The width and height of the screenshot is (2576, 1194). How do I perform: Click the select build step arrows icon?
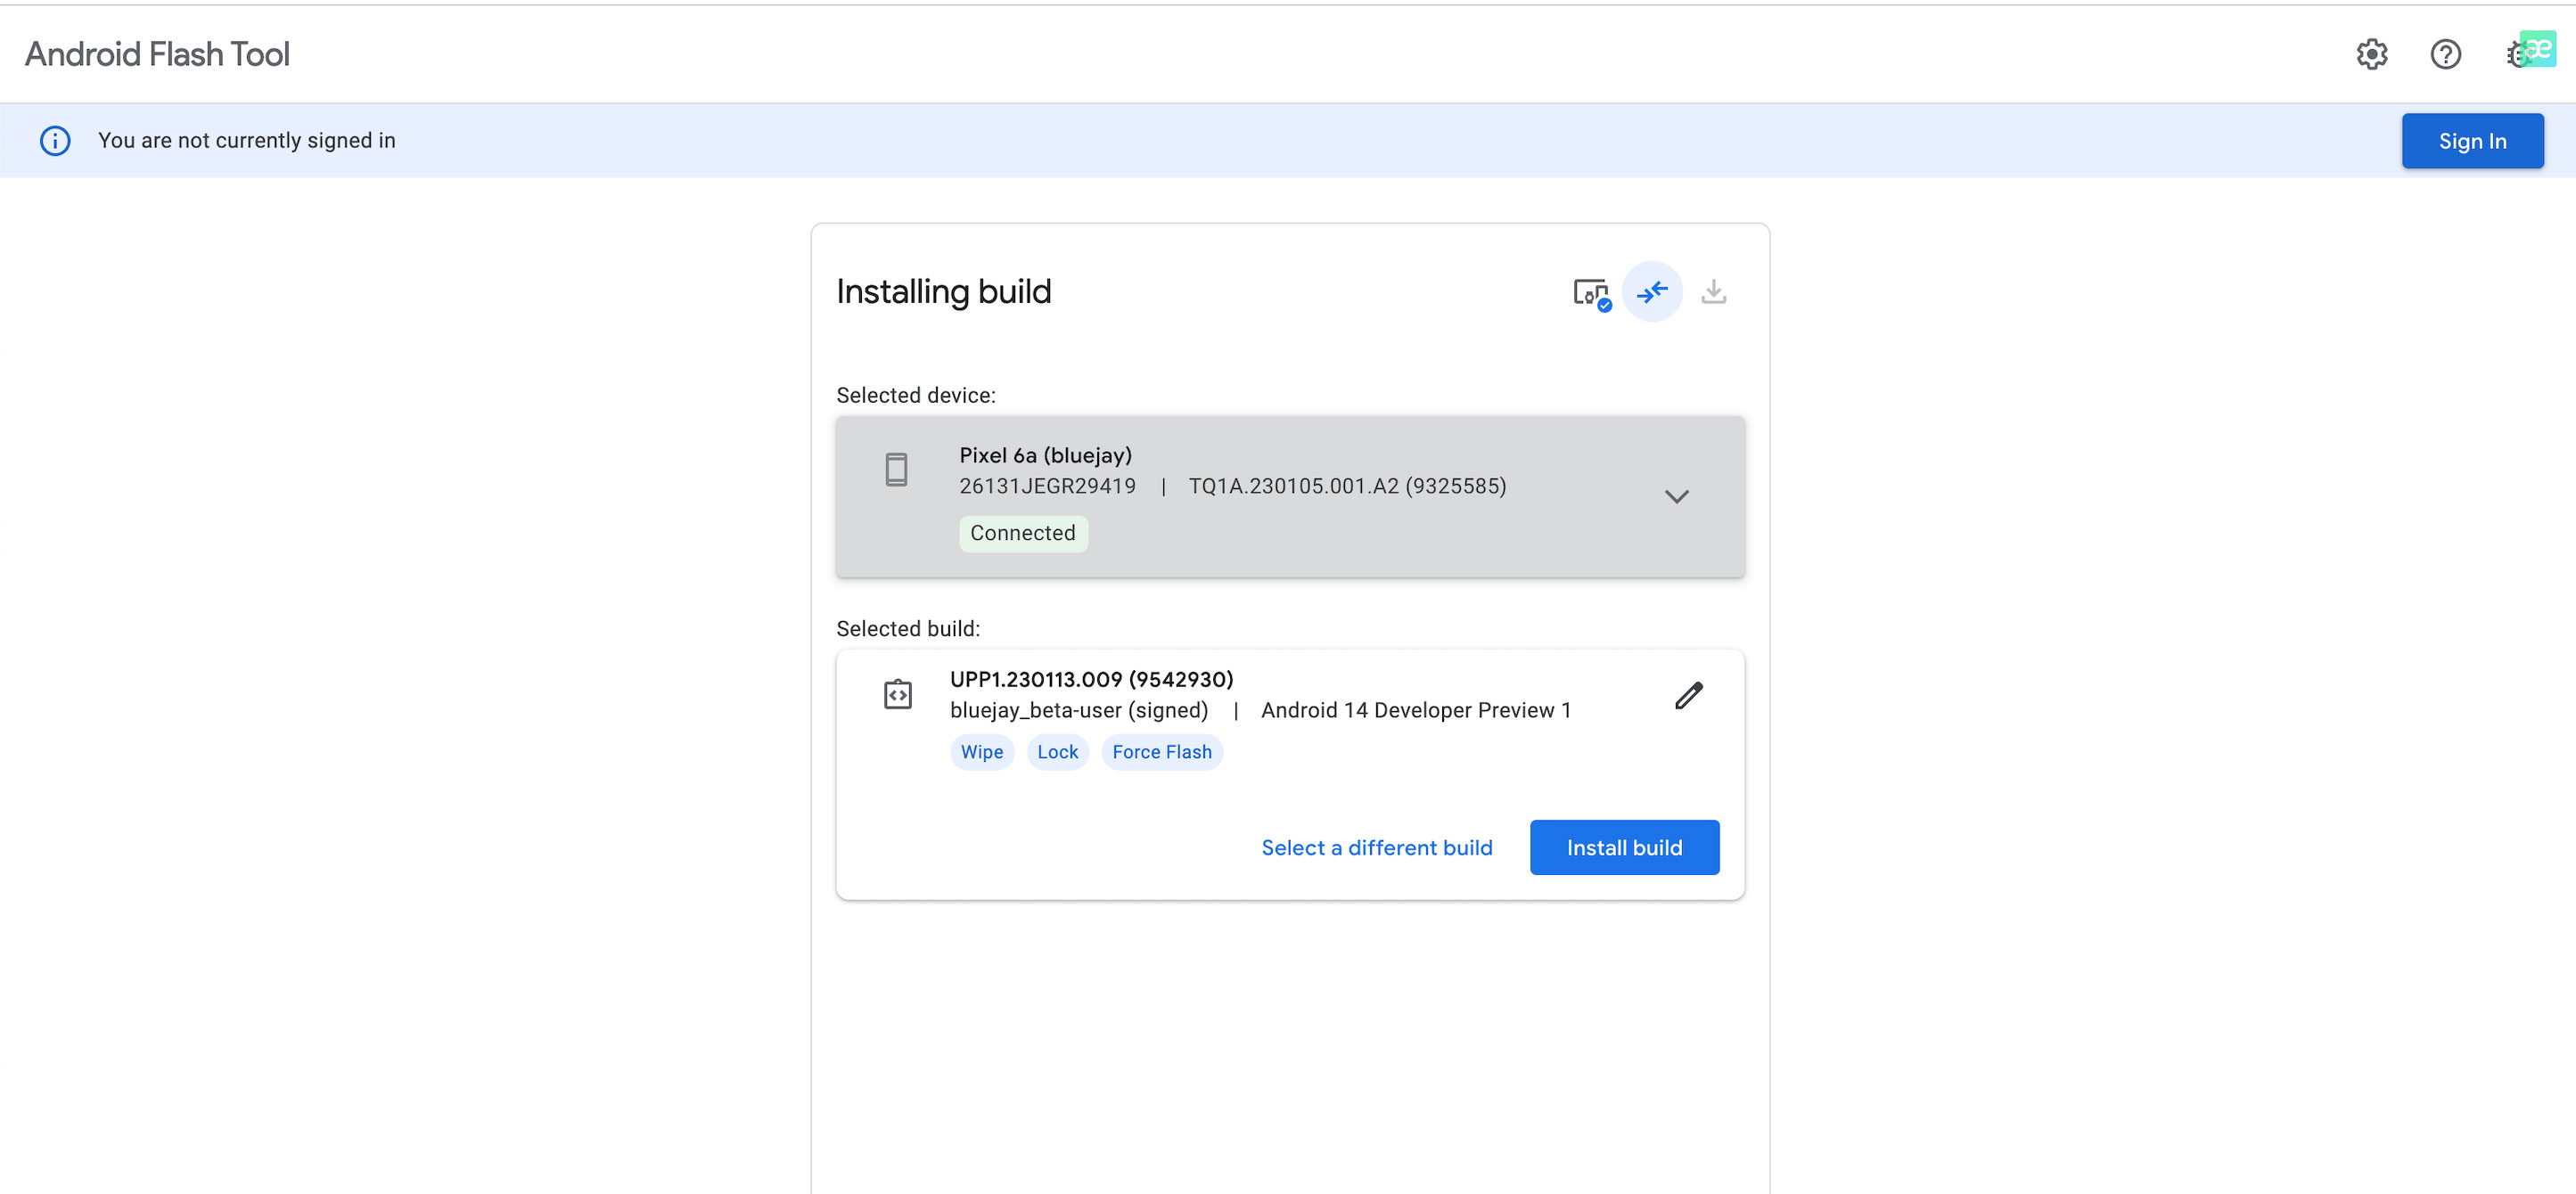(1652, 292)
